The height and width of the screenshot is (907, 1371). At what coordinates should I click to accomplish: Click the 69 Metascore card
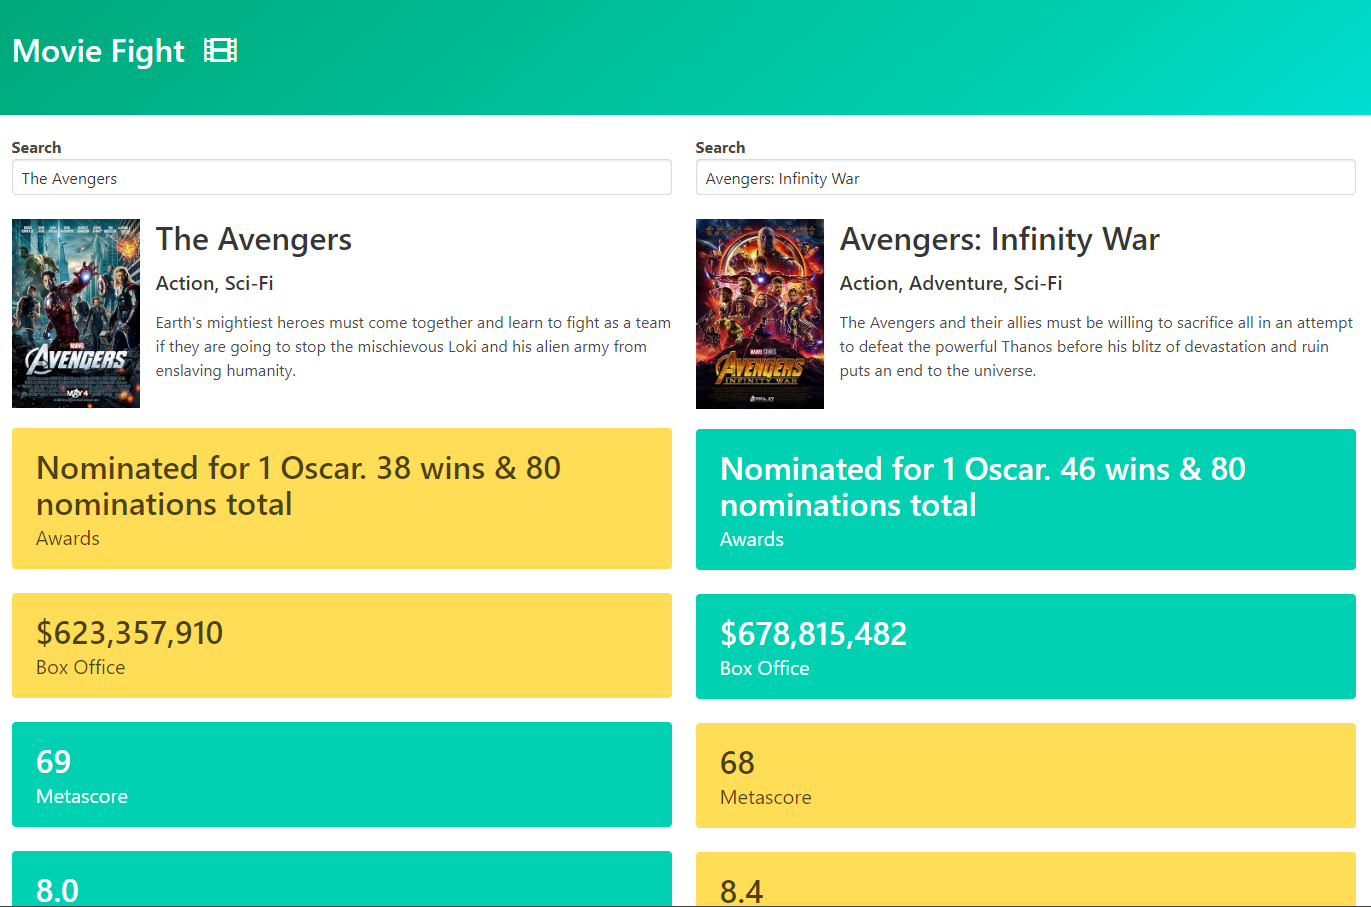pos(341,774)
